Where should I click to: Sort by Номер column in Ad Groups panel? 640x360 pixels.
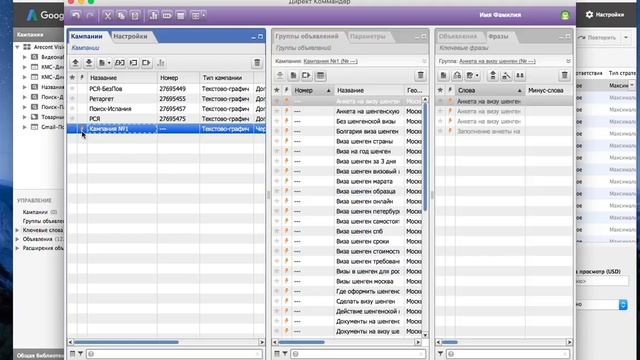click(313, 90)
